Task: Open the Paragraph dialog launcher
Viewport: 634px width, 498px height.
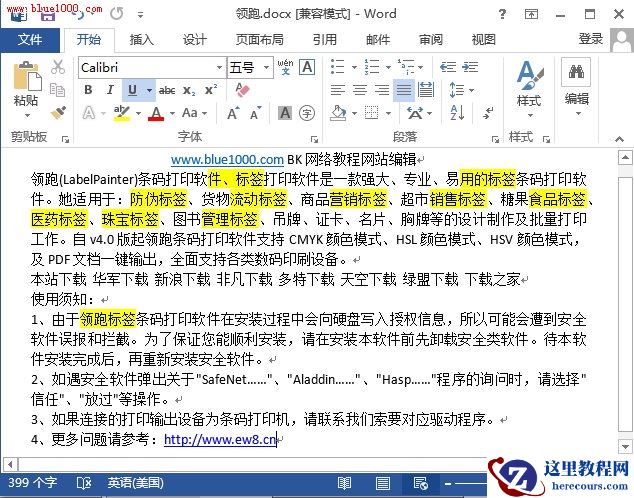Action: tap(495, 139)
